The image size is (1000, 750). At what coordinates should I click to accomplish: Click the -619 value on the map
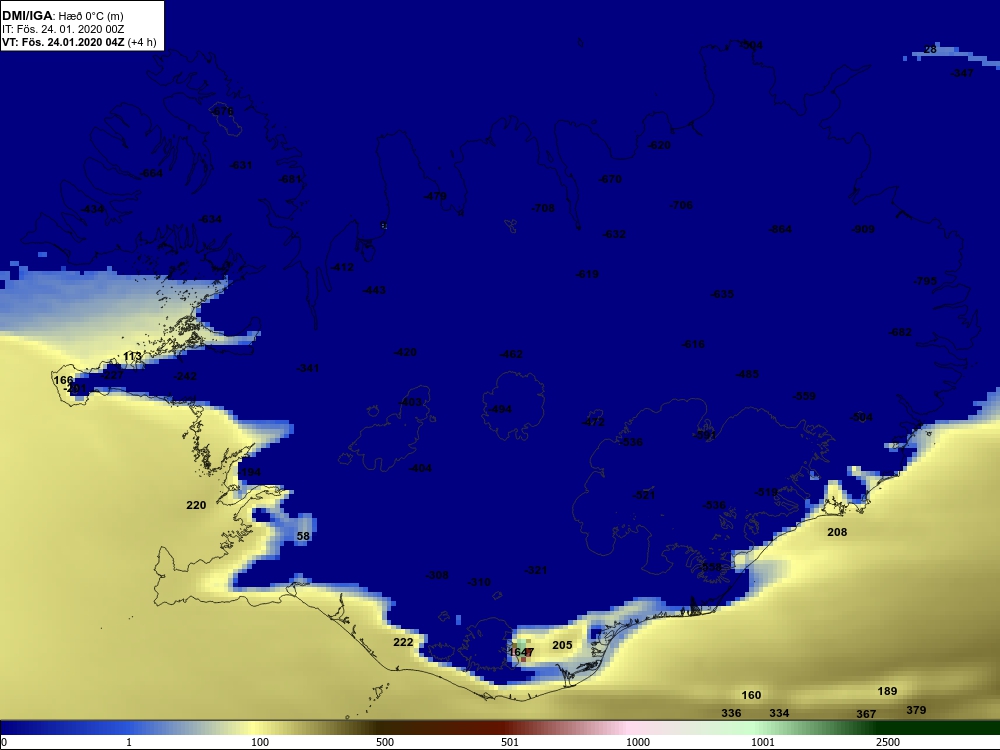click(x=587, y=274)
